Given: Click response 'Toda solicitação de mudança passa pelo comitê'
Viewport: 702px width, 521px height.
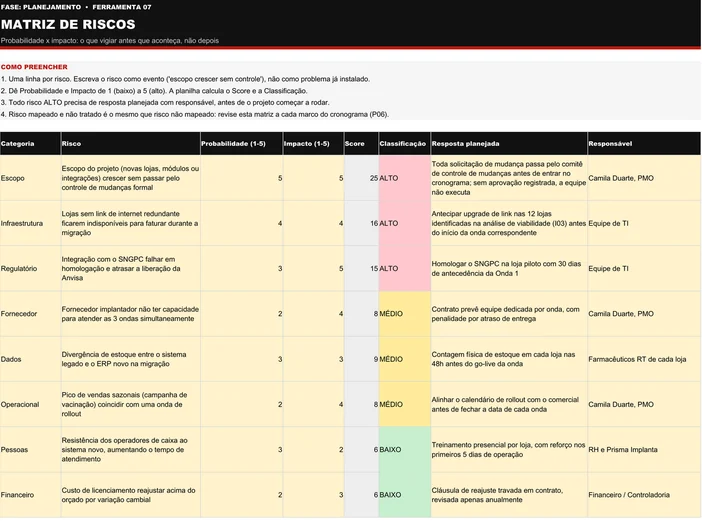Looking at the screenshot, I should click(509, 178).
